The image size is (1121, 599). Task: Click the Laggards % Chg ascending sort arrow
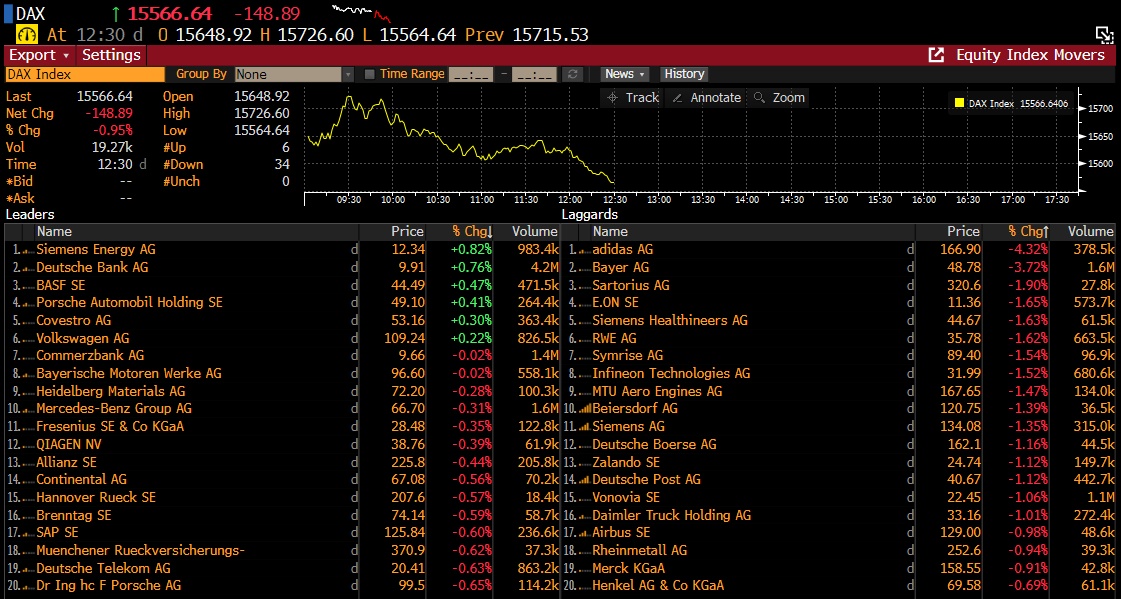point(1046,232)
